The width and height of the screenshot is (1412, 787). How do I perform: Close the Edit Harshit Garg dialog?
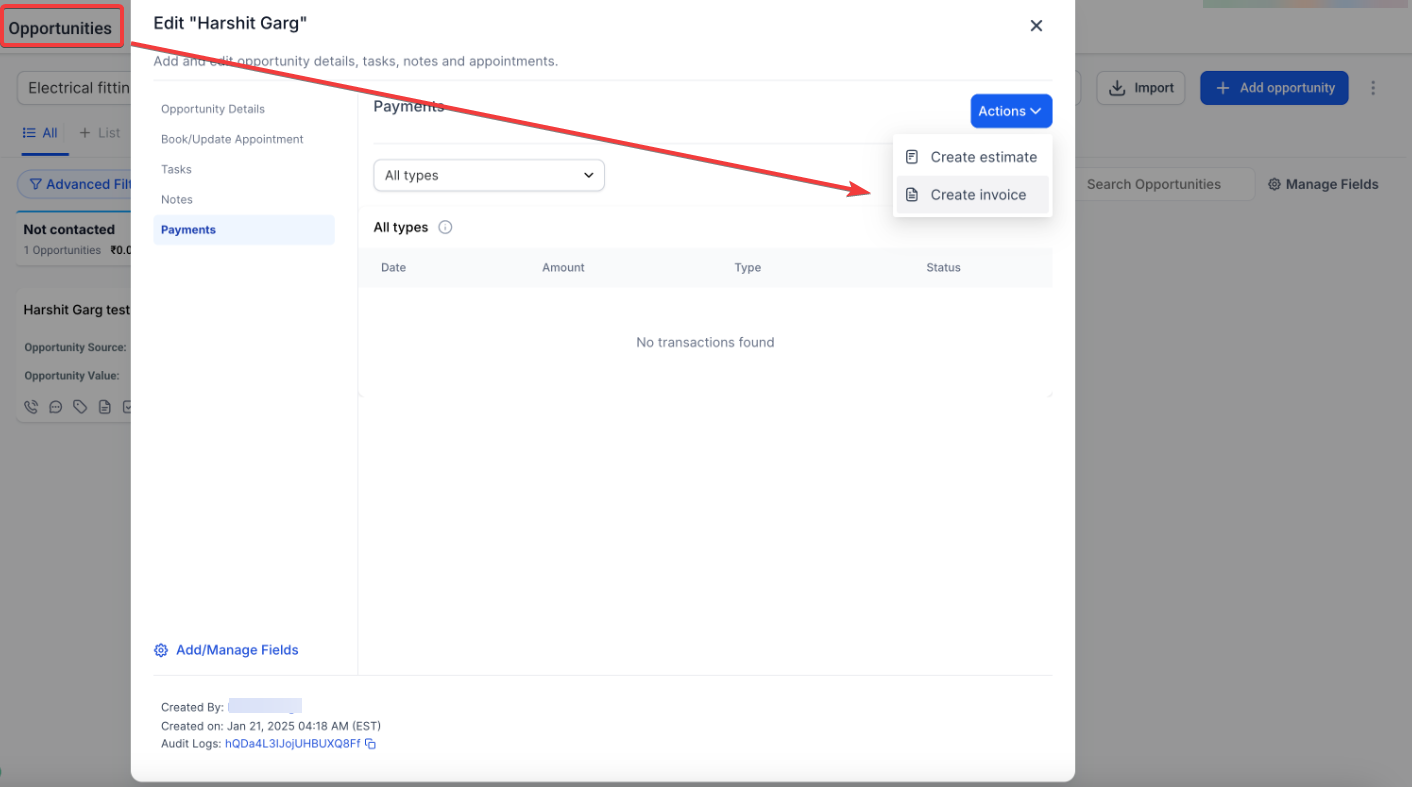[x=1036, y=26]
